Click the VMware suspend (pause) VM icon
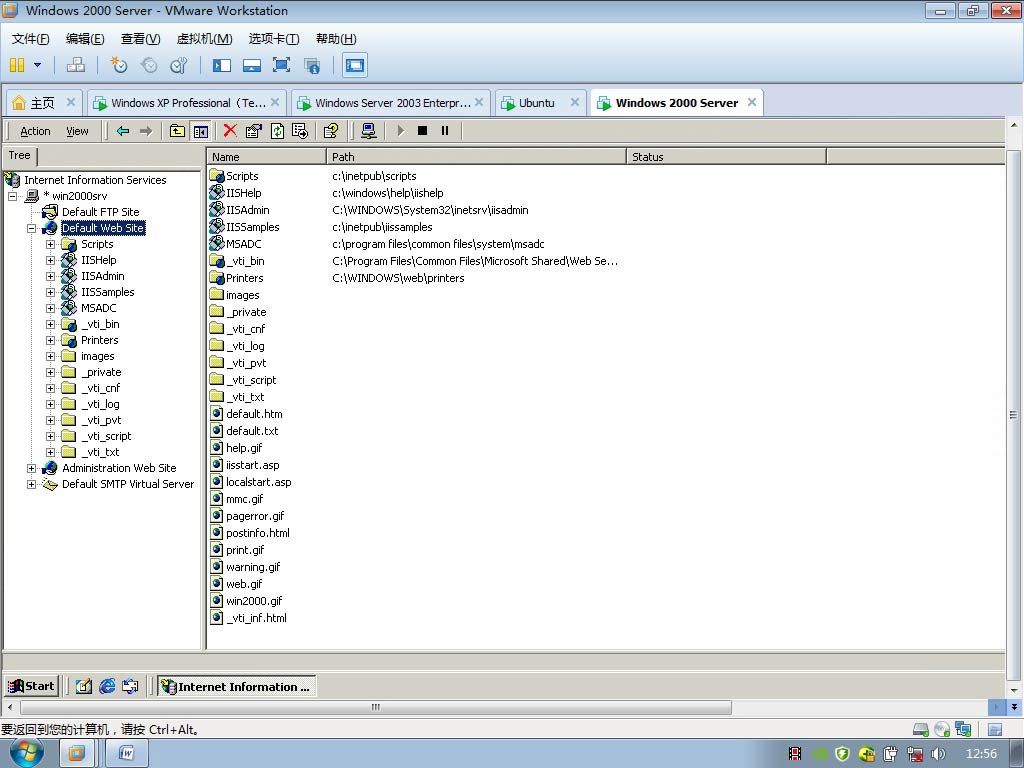The height and width of the screenshot is (768, 1024). point(18,65)
